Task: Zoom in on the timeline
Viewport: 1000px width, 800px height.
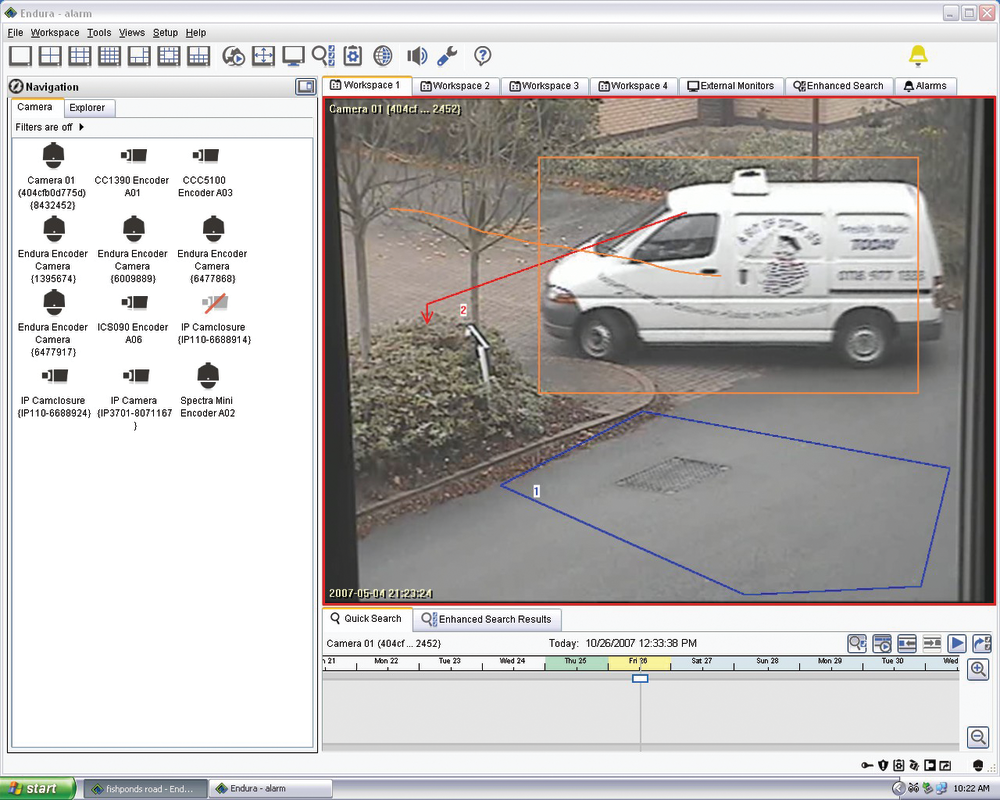Action: (979, 669)
